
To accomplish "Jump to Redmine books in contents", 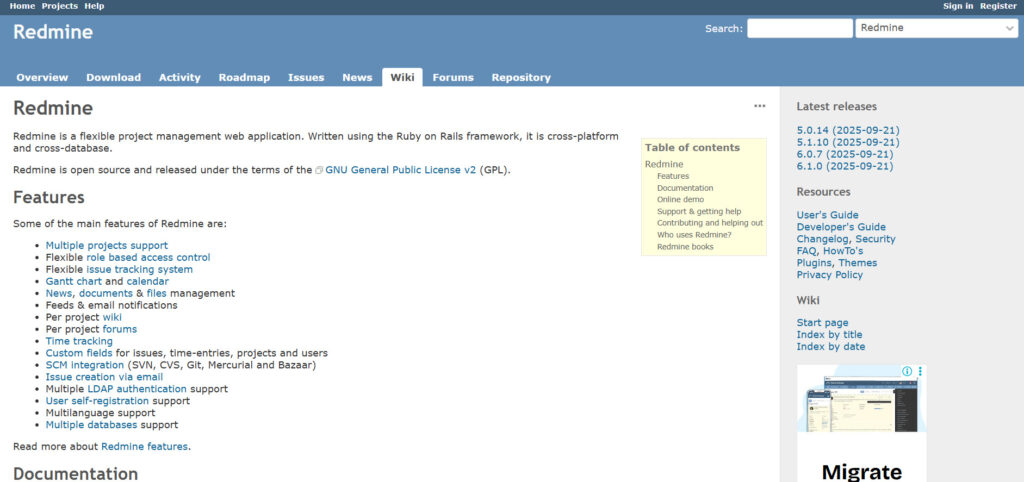I will [685, 247].
